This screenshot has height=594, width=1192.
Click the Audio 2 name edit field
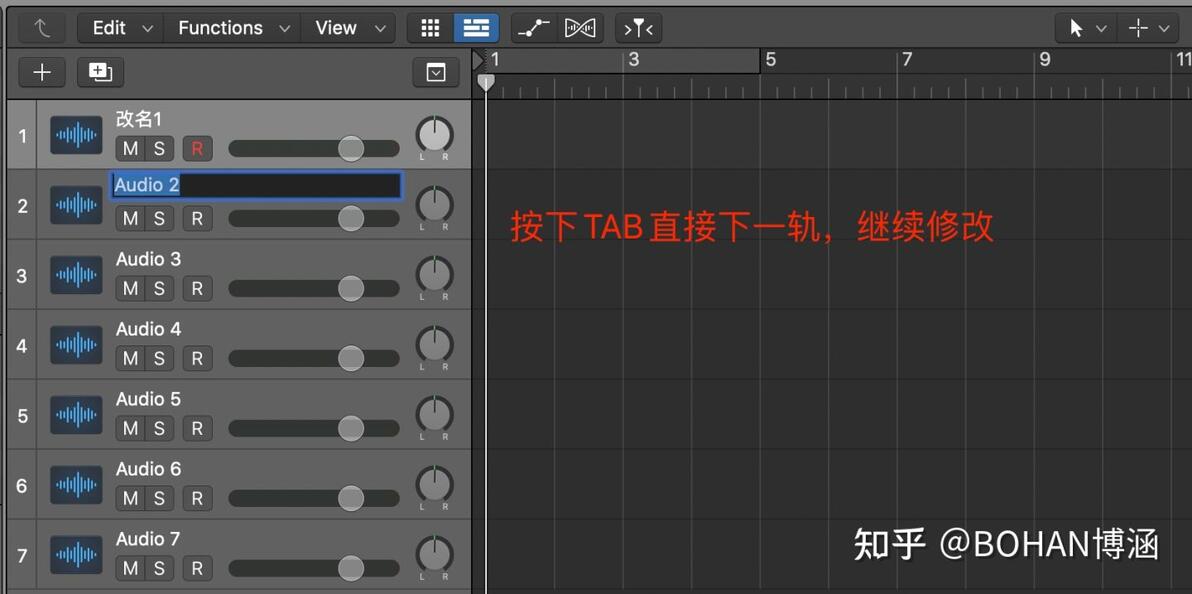[257, 186]
